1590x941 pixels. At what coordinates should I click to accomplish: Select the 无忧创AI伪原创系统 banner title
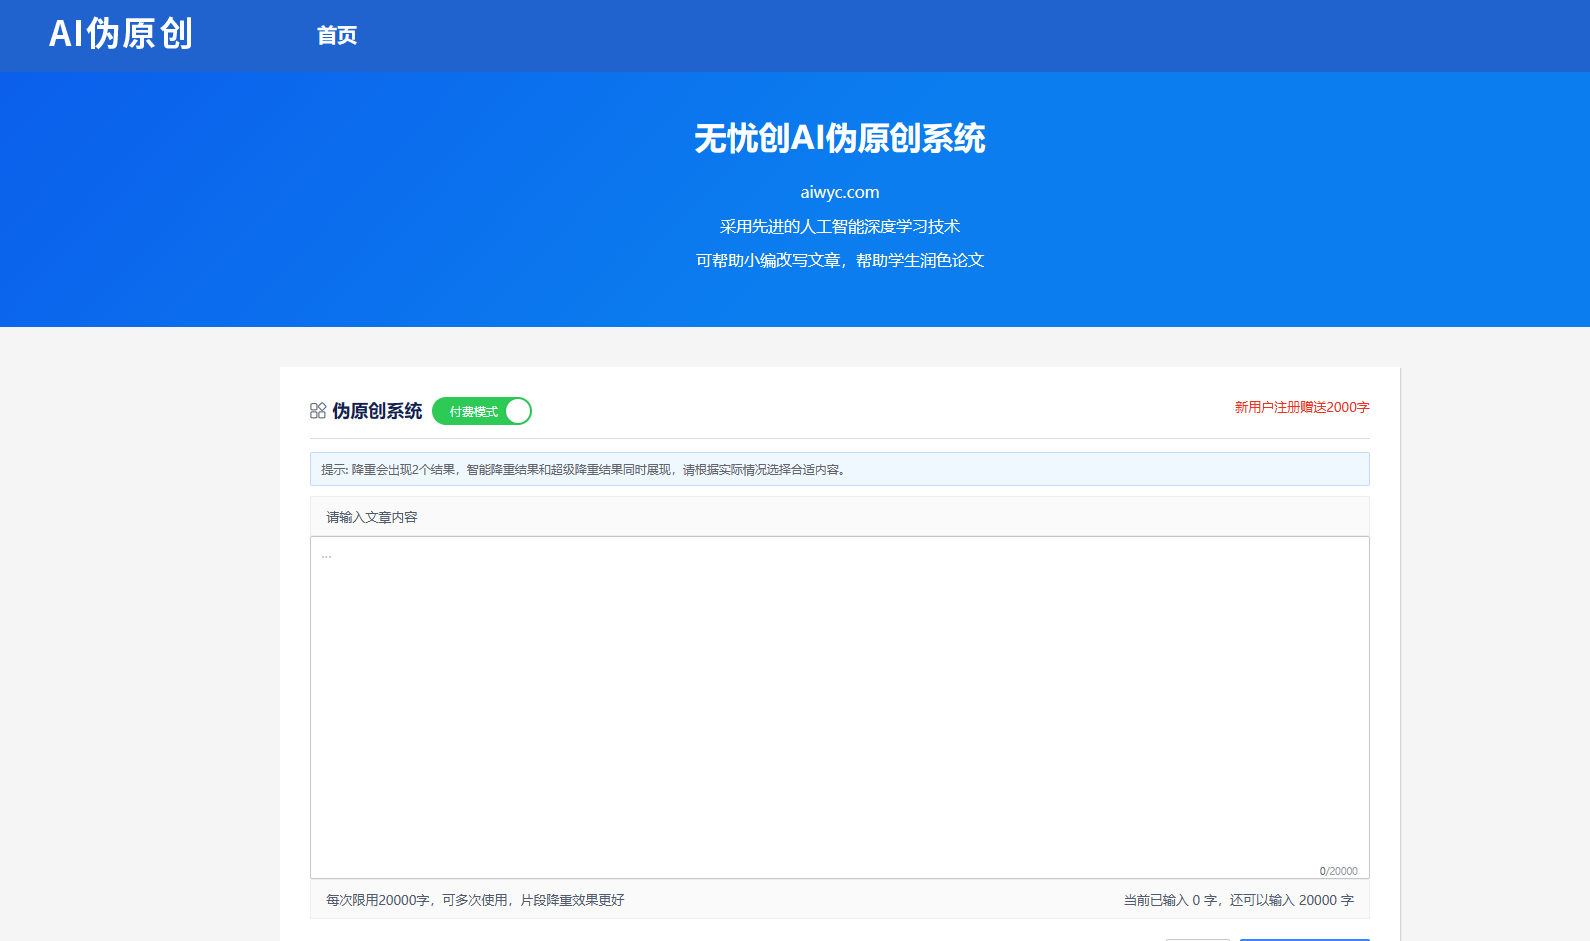point(840,138)
